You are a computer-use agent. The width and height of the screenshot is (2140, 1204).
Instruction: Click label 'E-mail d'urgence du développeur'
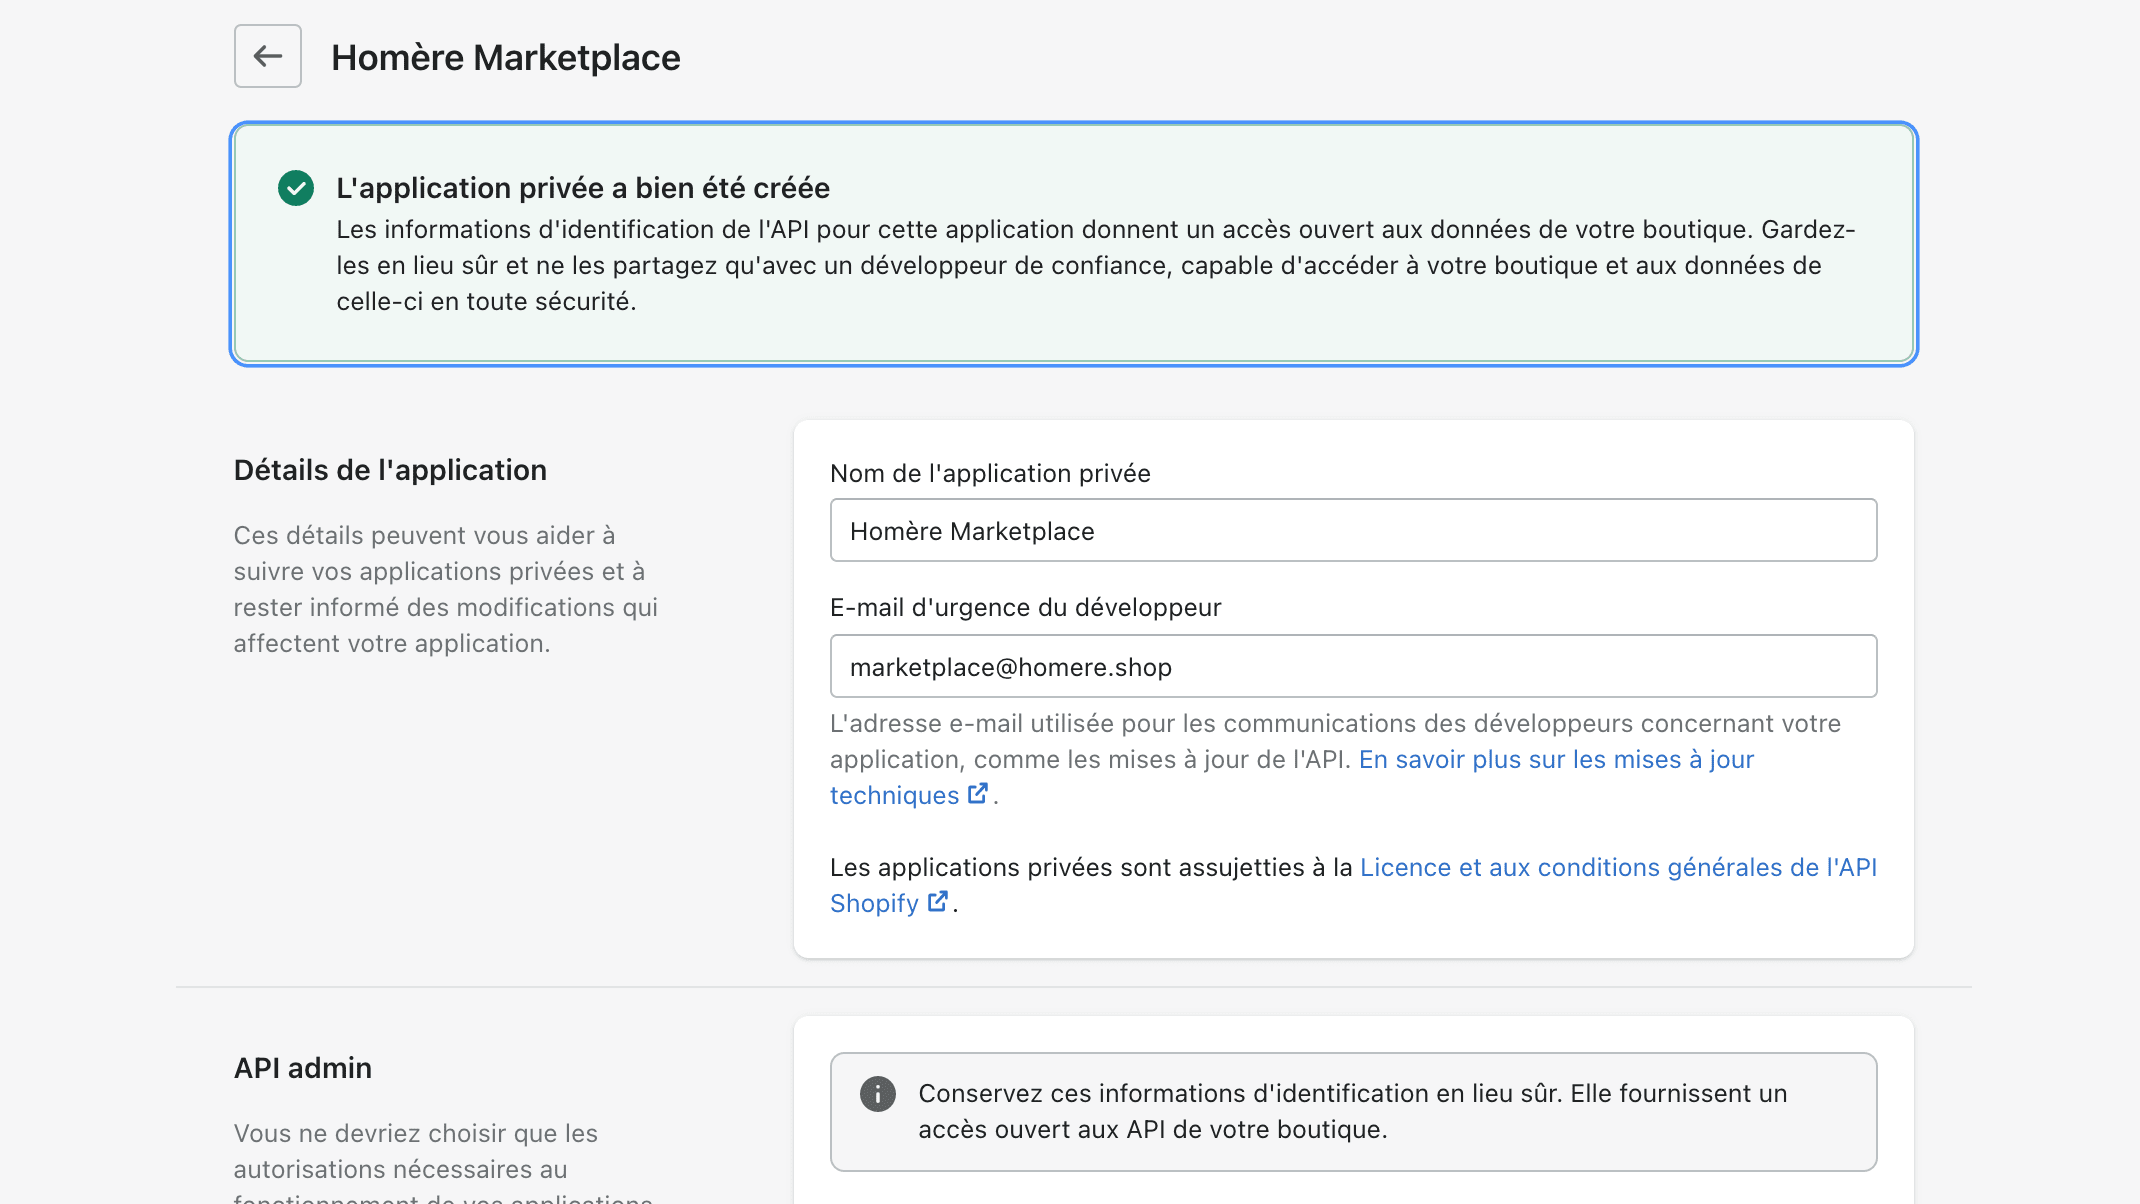[x=1026, y=608]
